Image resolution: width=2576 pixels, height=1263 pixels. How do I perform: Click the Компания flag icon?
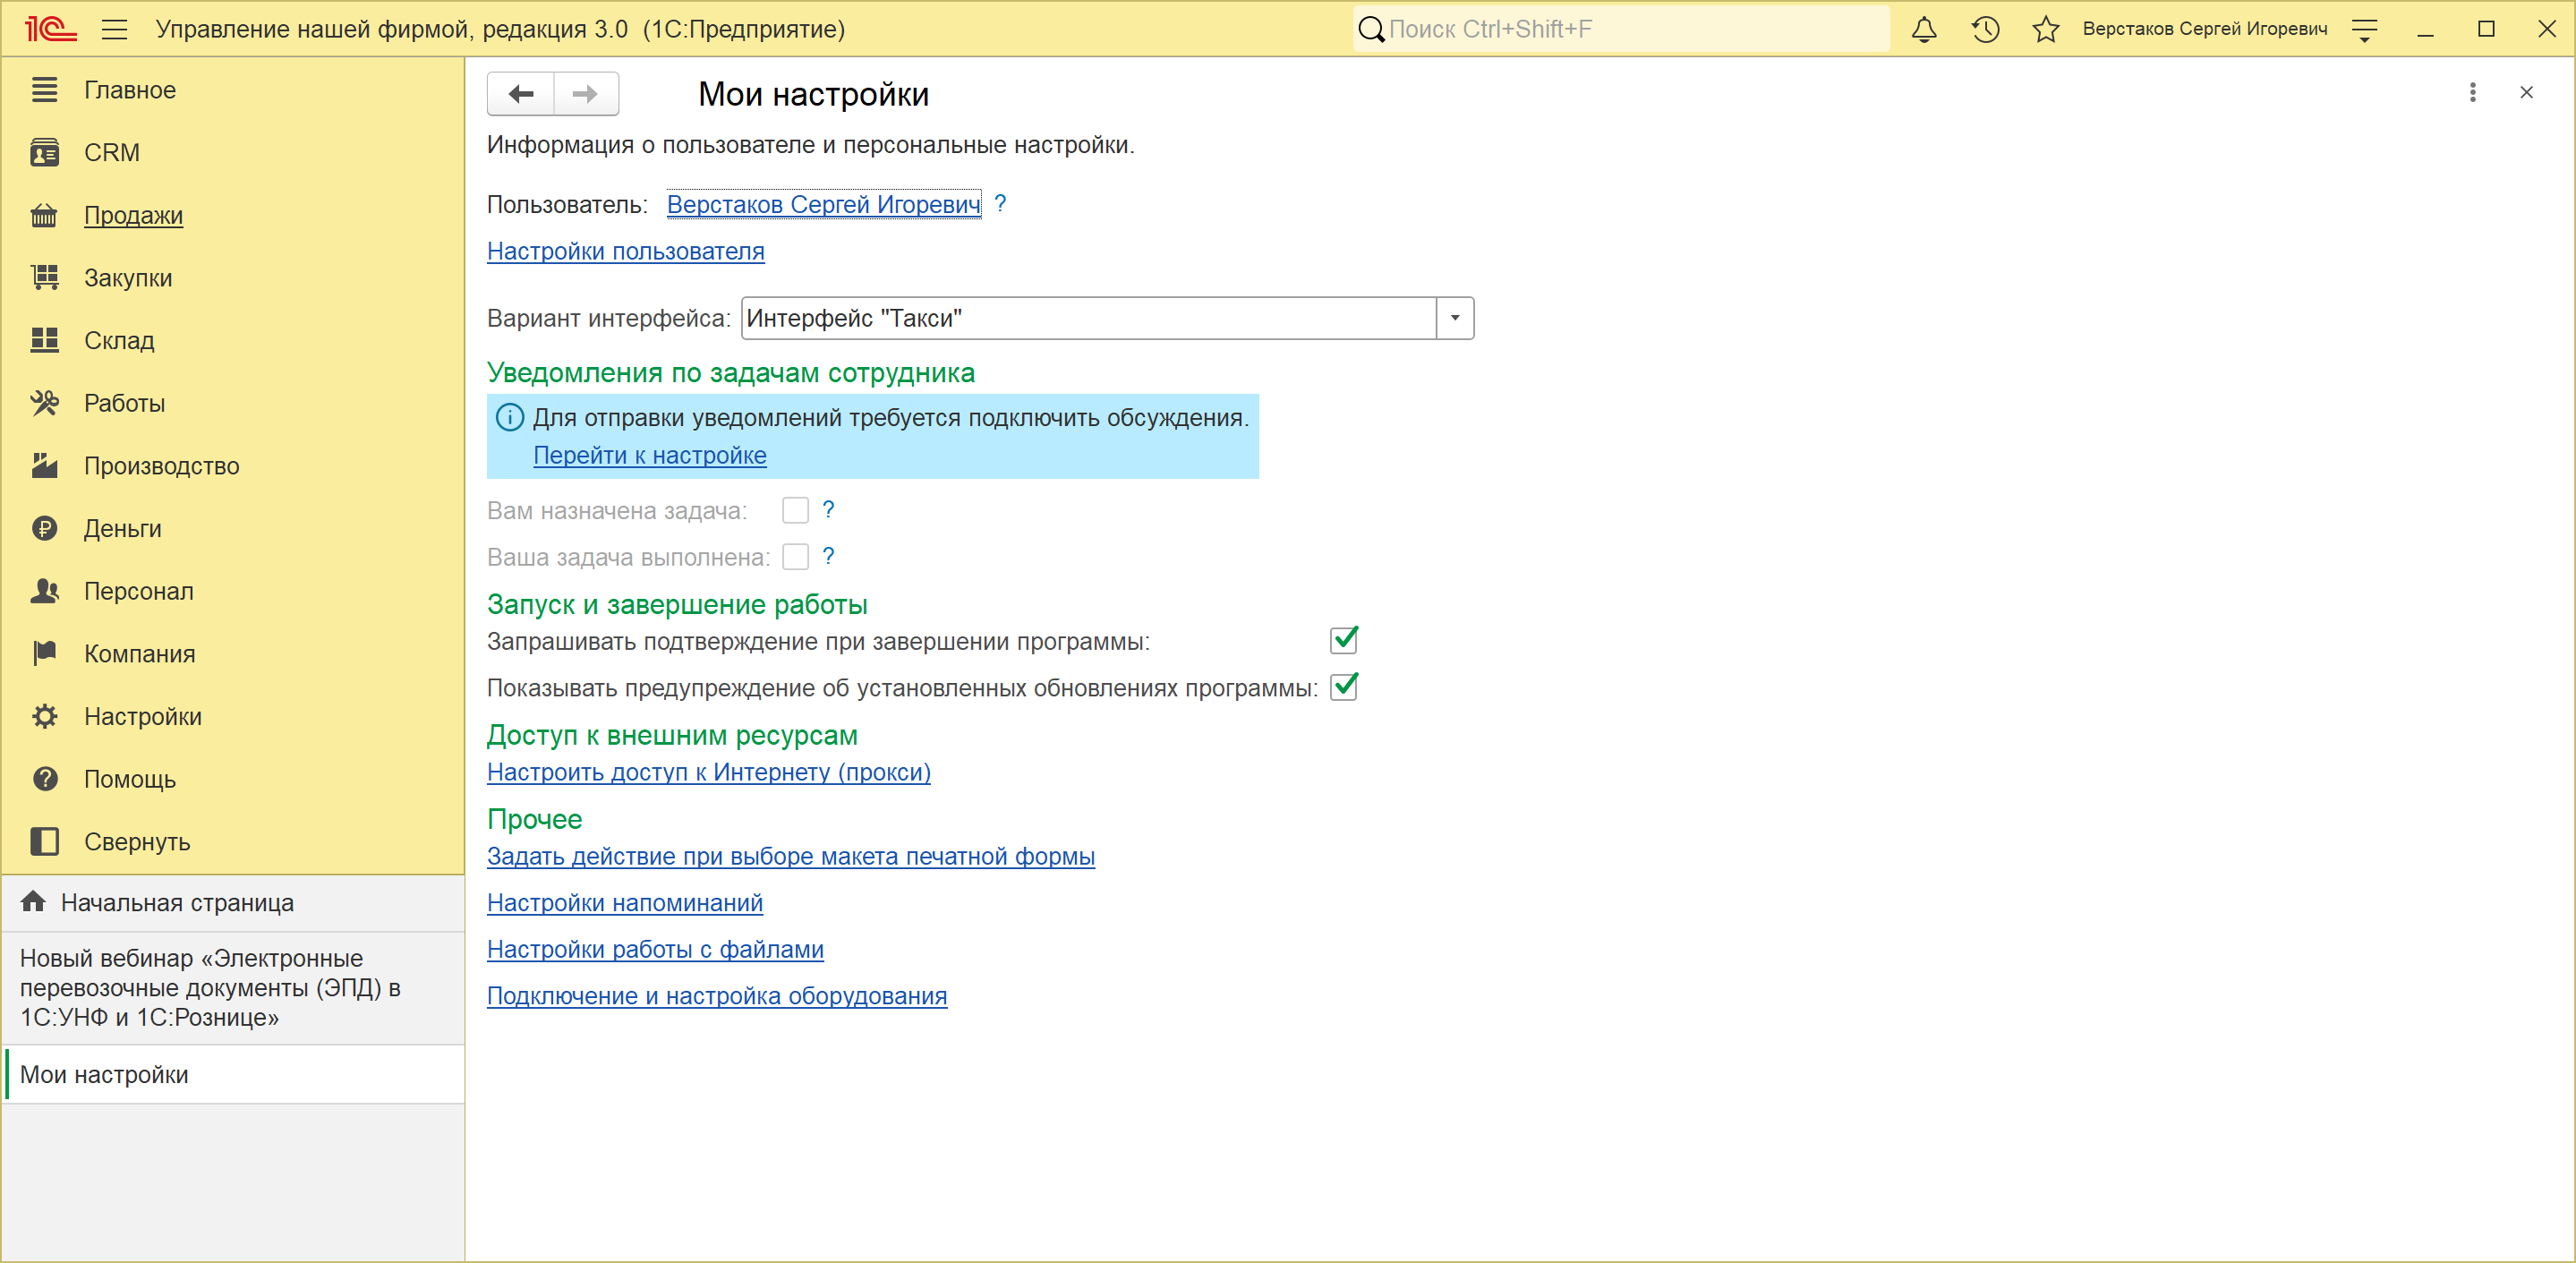point(44,654)
